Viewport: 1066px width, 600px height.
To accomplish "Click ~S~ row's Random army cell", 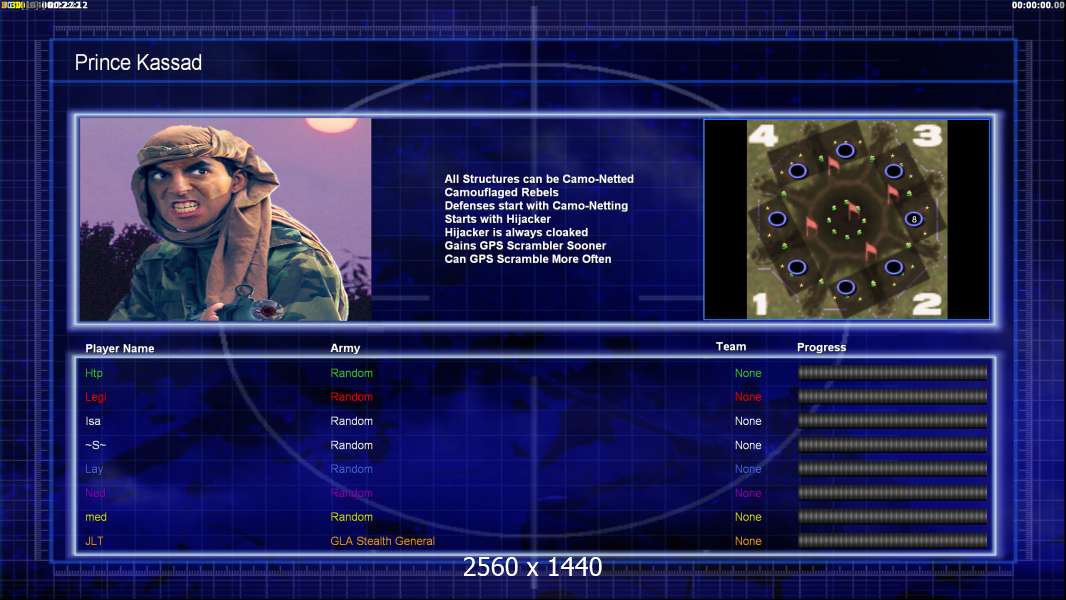I will [x=351, y=445].
